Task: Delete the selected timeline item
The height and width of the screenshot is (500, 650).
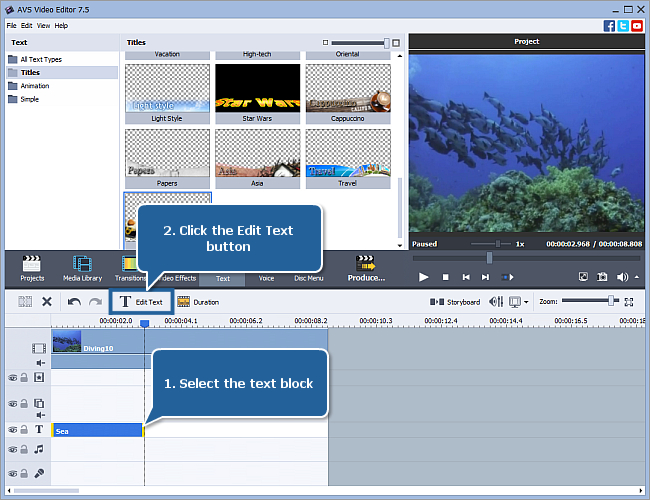Action: point(47,301)
